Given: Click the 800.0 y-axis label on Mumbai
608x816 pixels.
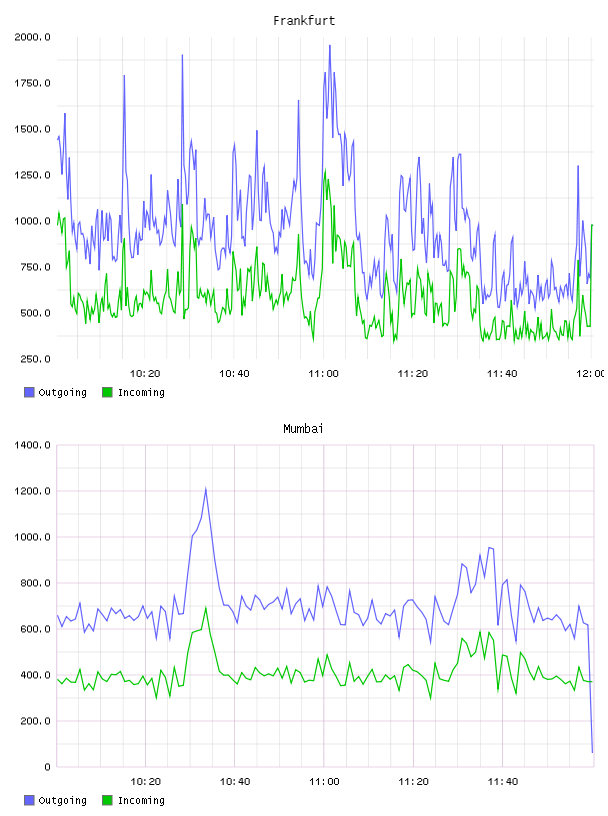Looking at the screenshot, I should pos(35,583).
